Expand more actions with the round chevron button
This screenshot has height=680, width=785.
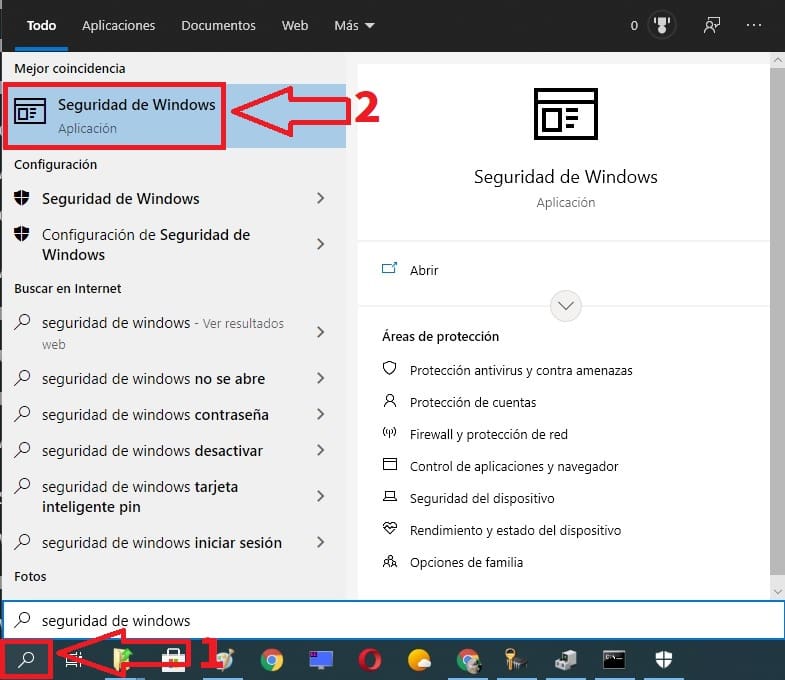coord(566,305)
